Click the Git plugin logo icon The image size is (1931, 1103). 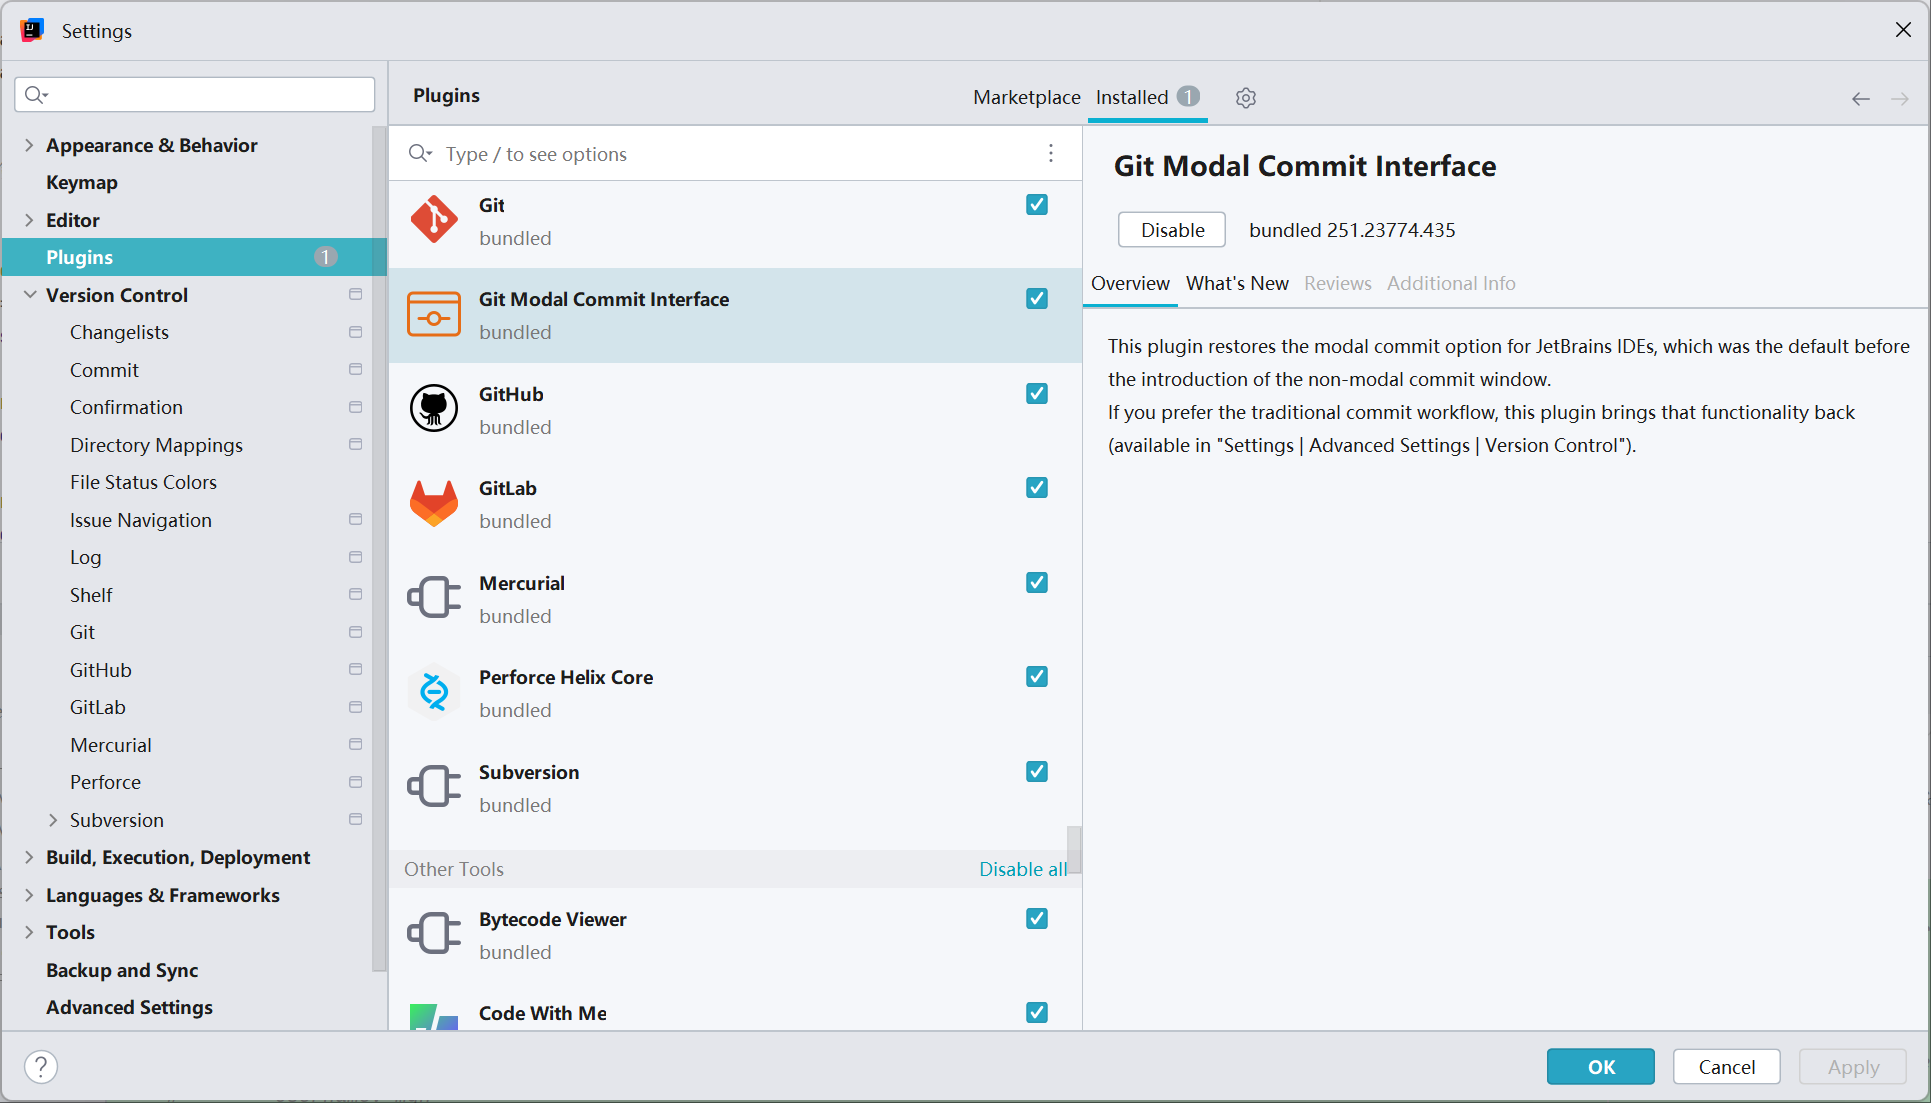pyautogui.click(x=434, y=220)
